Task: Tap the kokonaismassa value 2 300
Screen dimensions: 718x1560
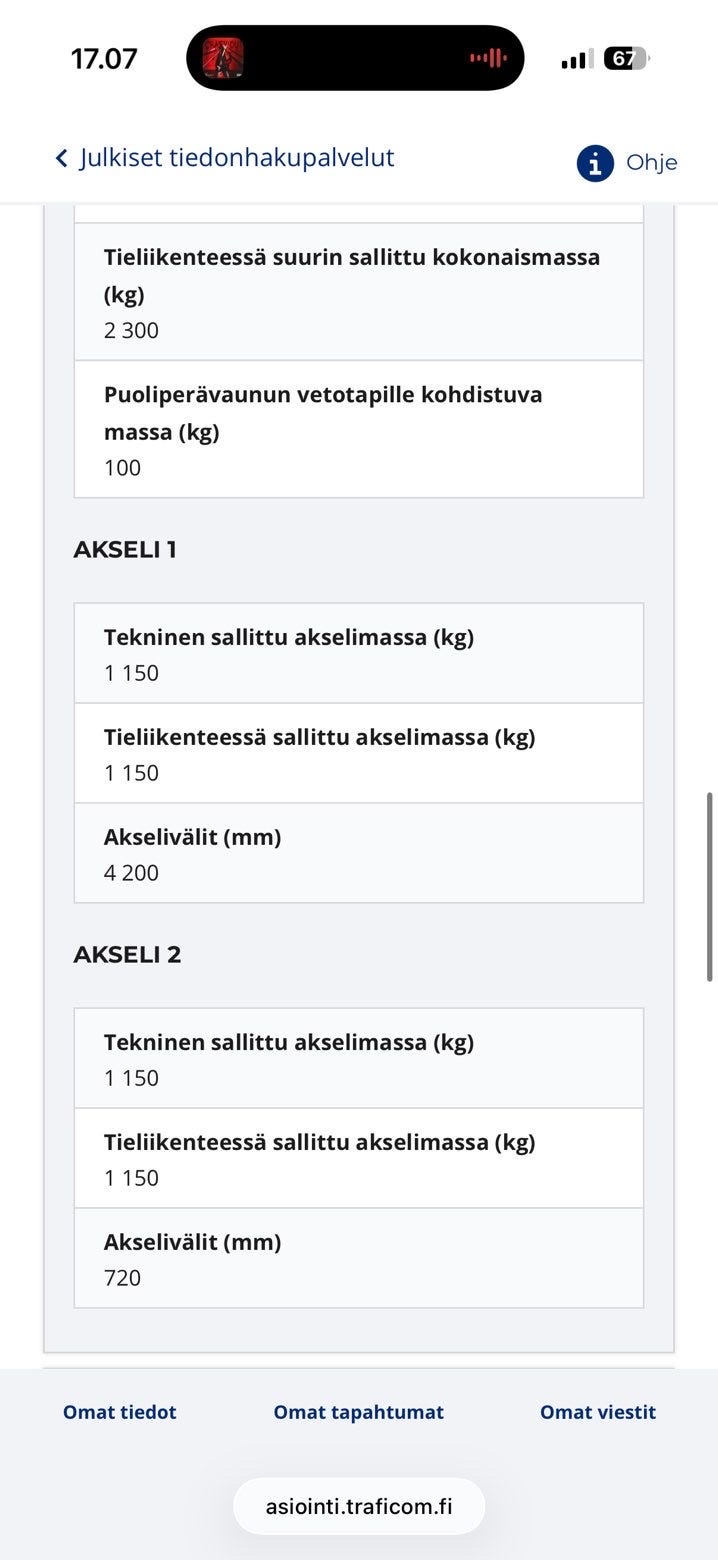Action: [x=131, y=331]
